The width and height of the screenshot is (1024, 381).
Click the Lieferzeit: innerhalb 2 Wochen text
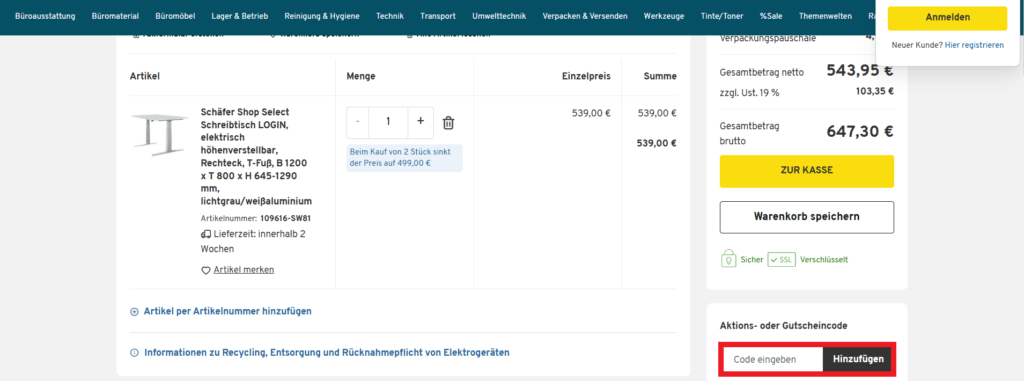pos(253,242)
